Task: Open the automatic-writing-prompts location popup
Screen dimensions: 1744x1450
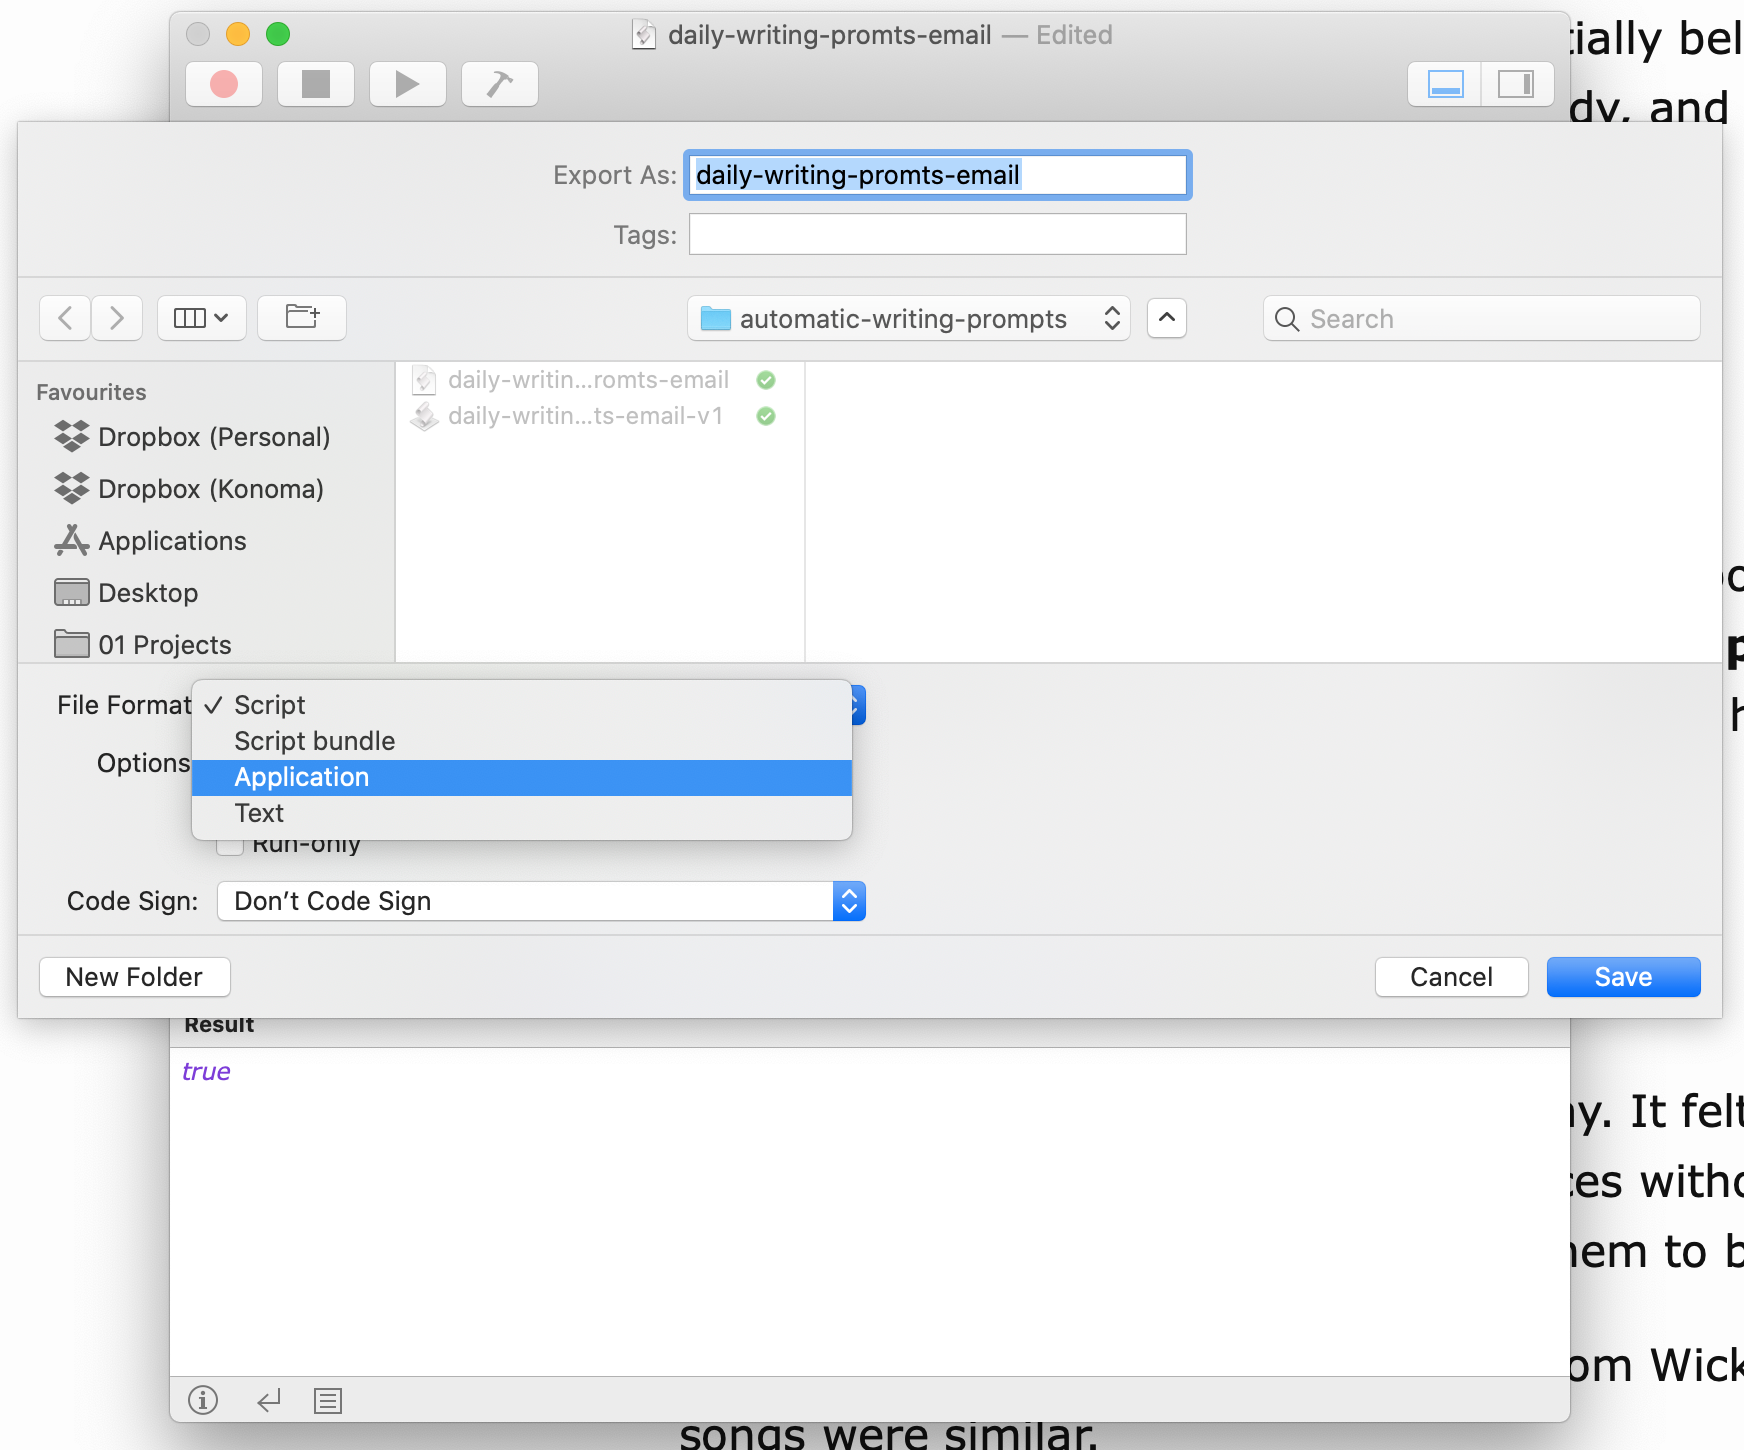Action: tap(909, 318)
